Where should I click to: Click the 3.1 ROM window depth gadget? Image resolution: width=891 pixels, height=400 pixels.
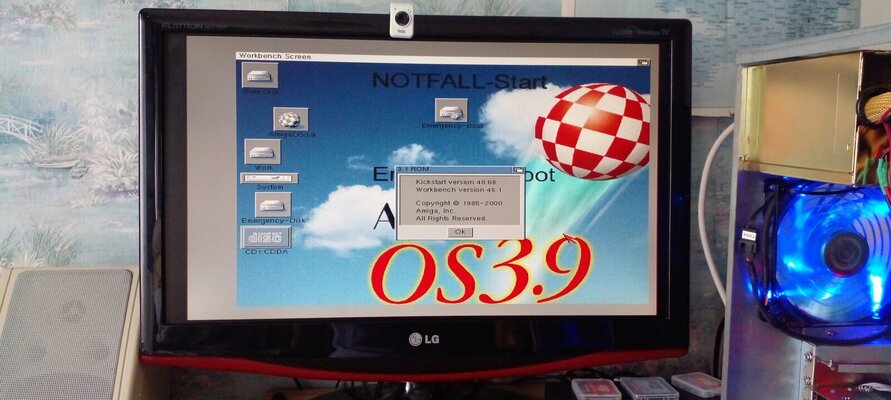(492, 170)
